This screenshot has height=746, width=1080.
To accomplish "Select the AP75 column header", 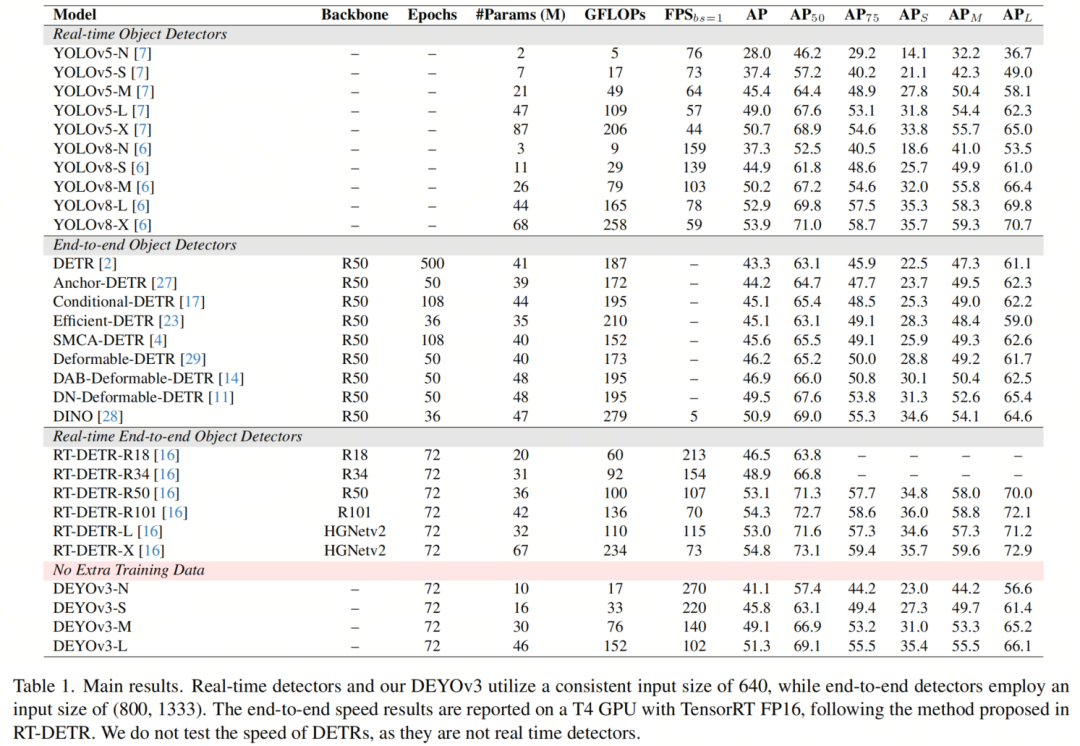I will coord(862,16).
